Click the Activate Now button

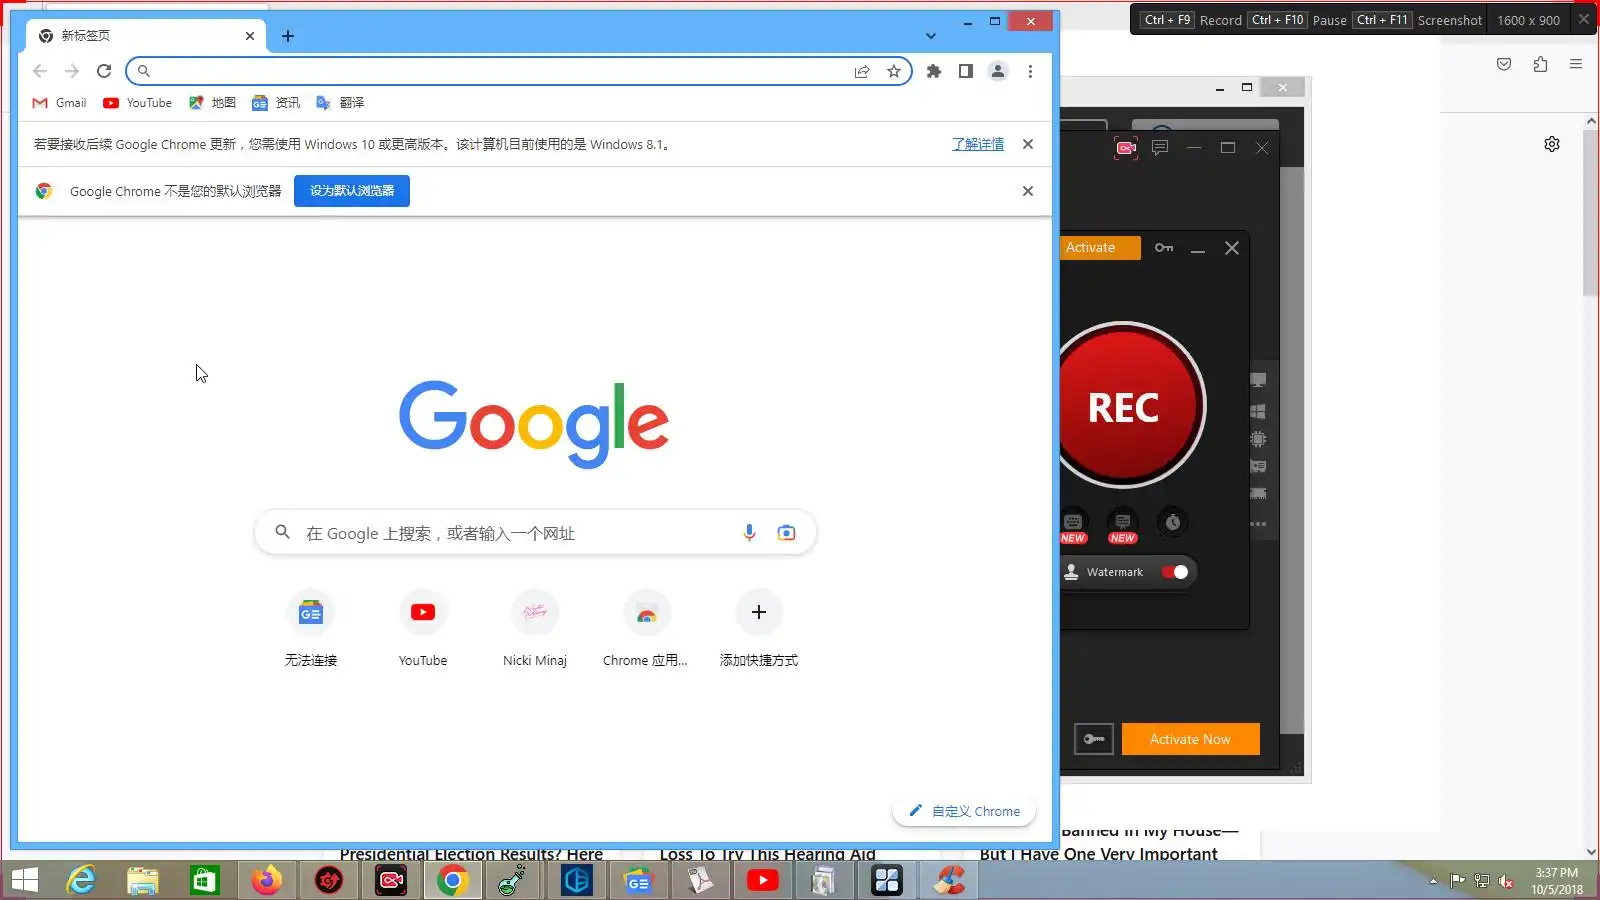pos(1190,739)
